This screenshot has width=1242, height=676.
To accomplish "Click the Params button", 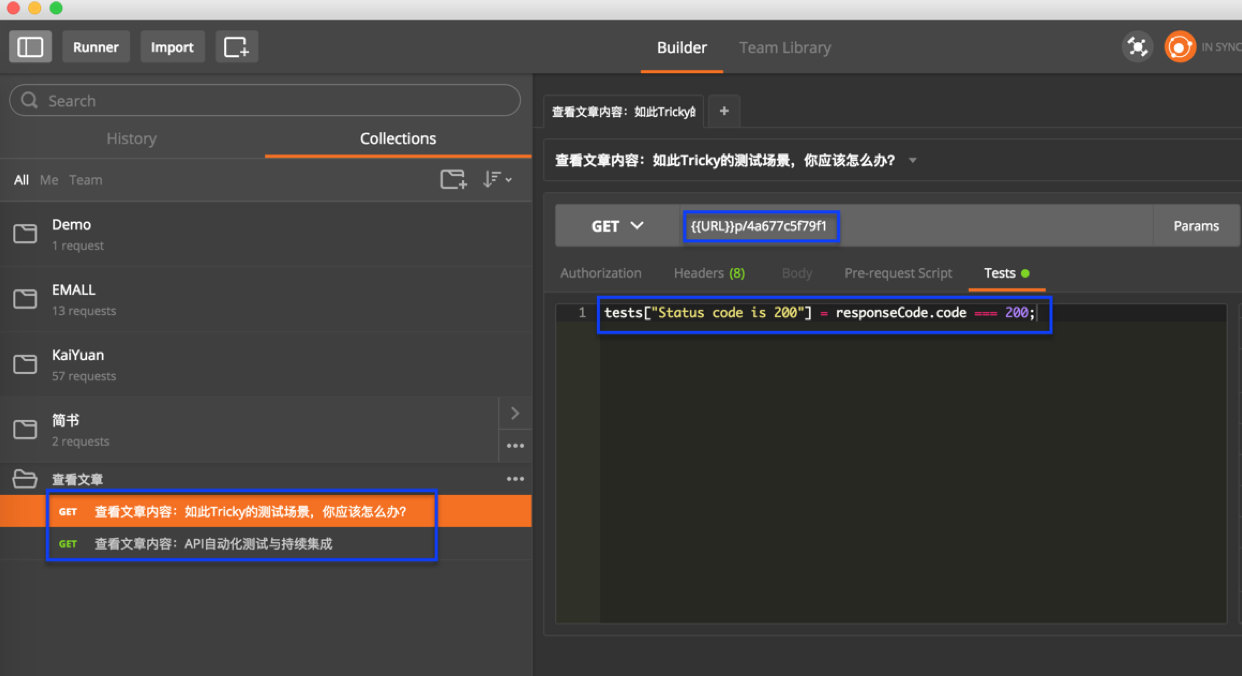I will pos(1196,226).
